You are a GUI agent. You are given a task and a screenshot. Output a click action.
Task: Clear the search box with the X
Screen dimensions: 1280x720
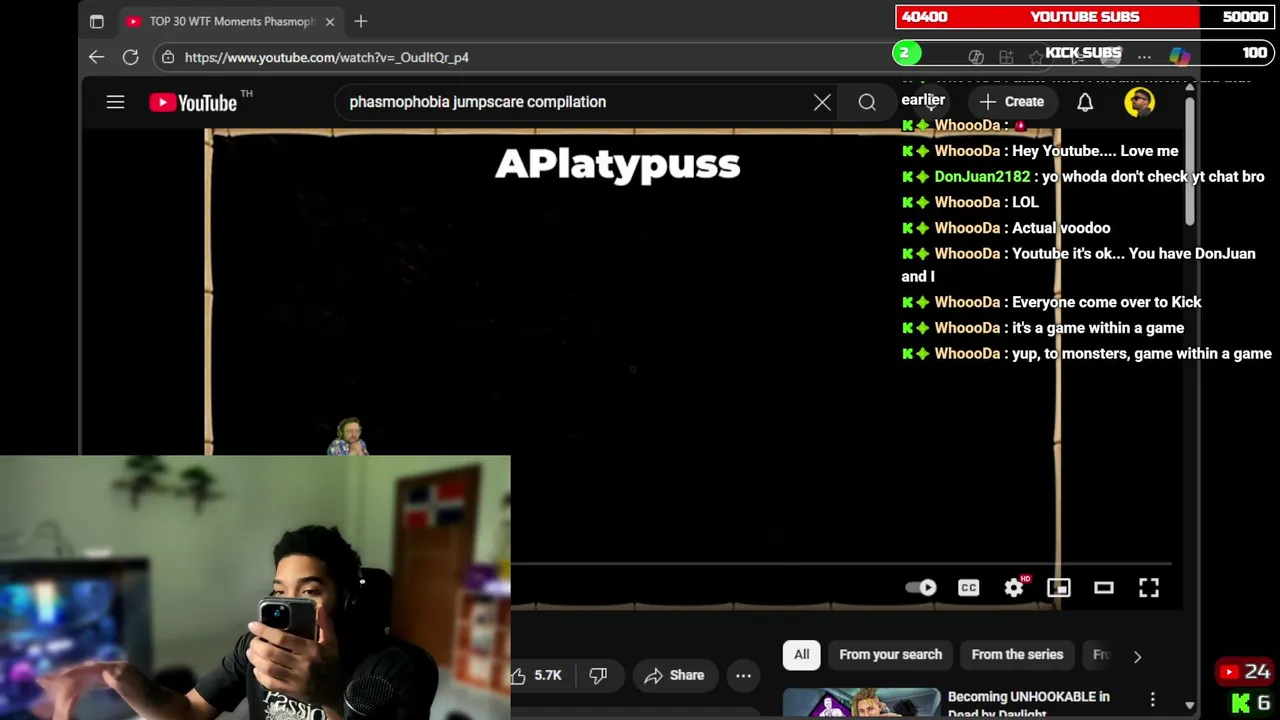click(822, 102)
